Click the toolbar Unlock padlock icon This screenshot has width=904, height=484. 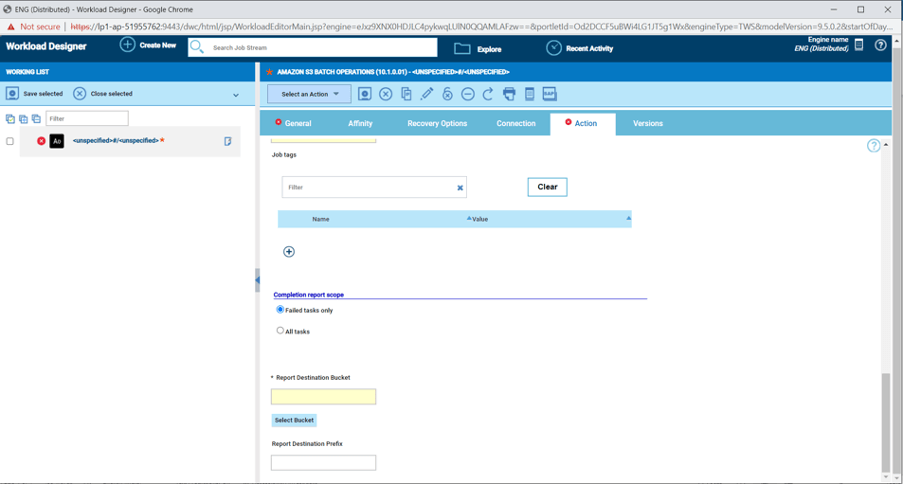447,94
